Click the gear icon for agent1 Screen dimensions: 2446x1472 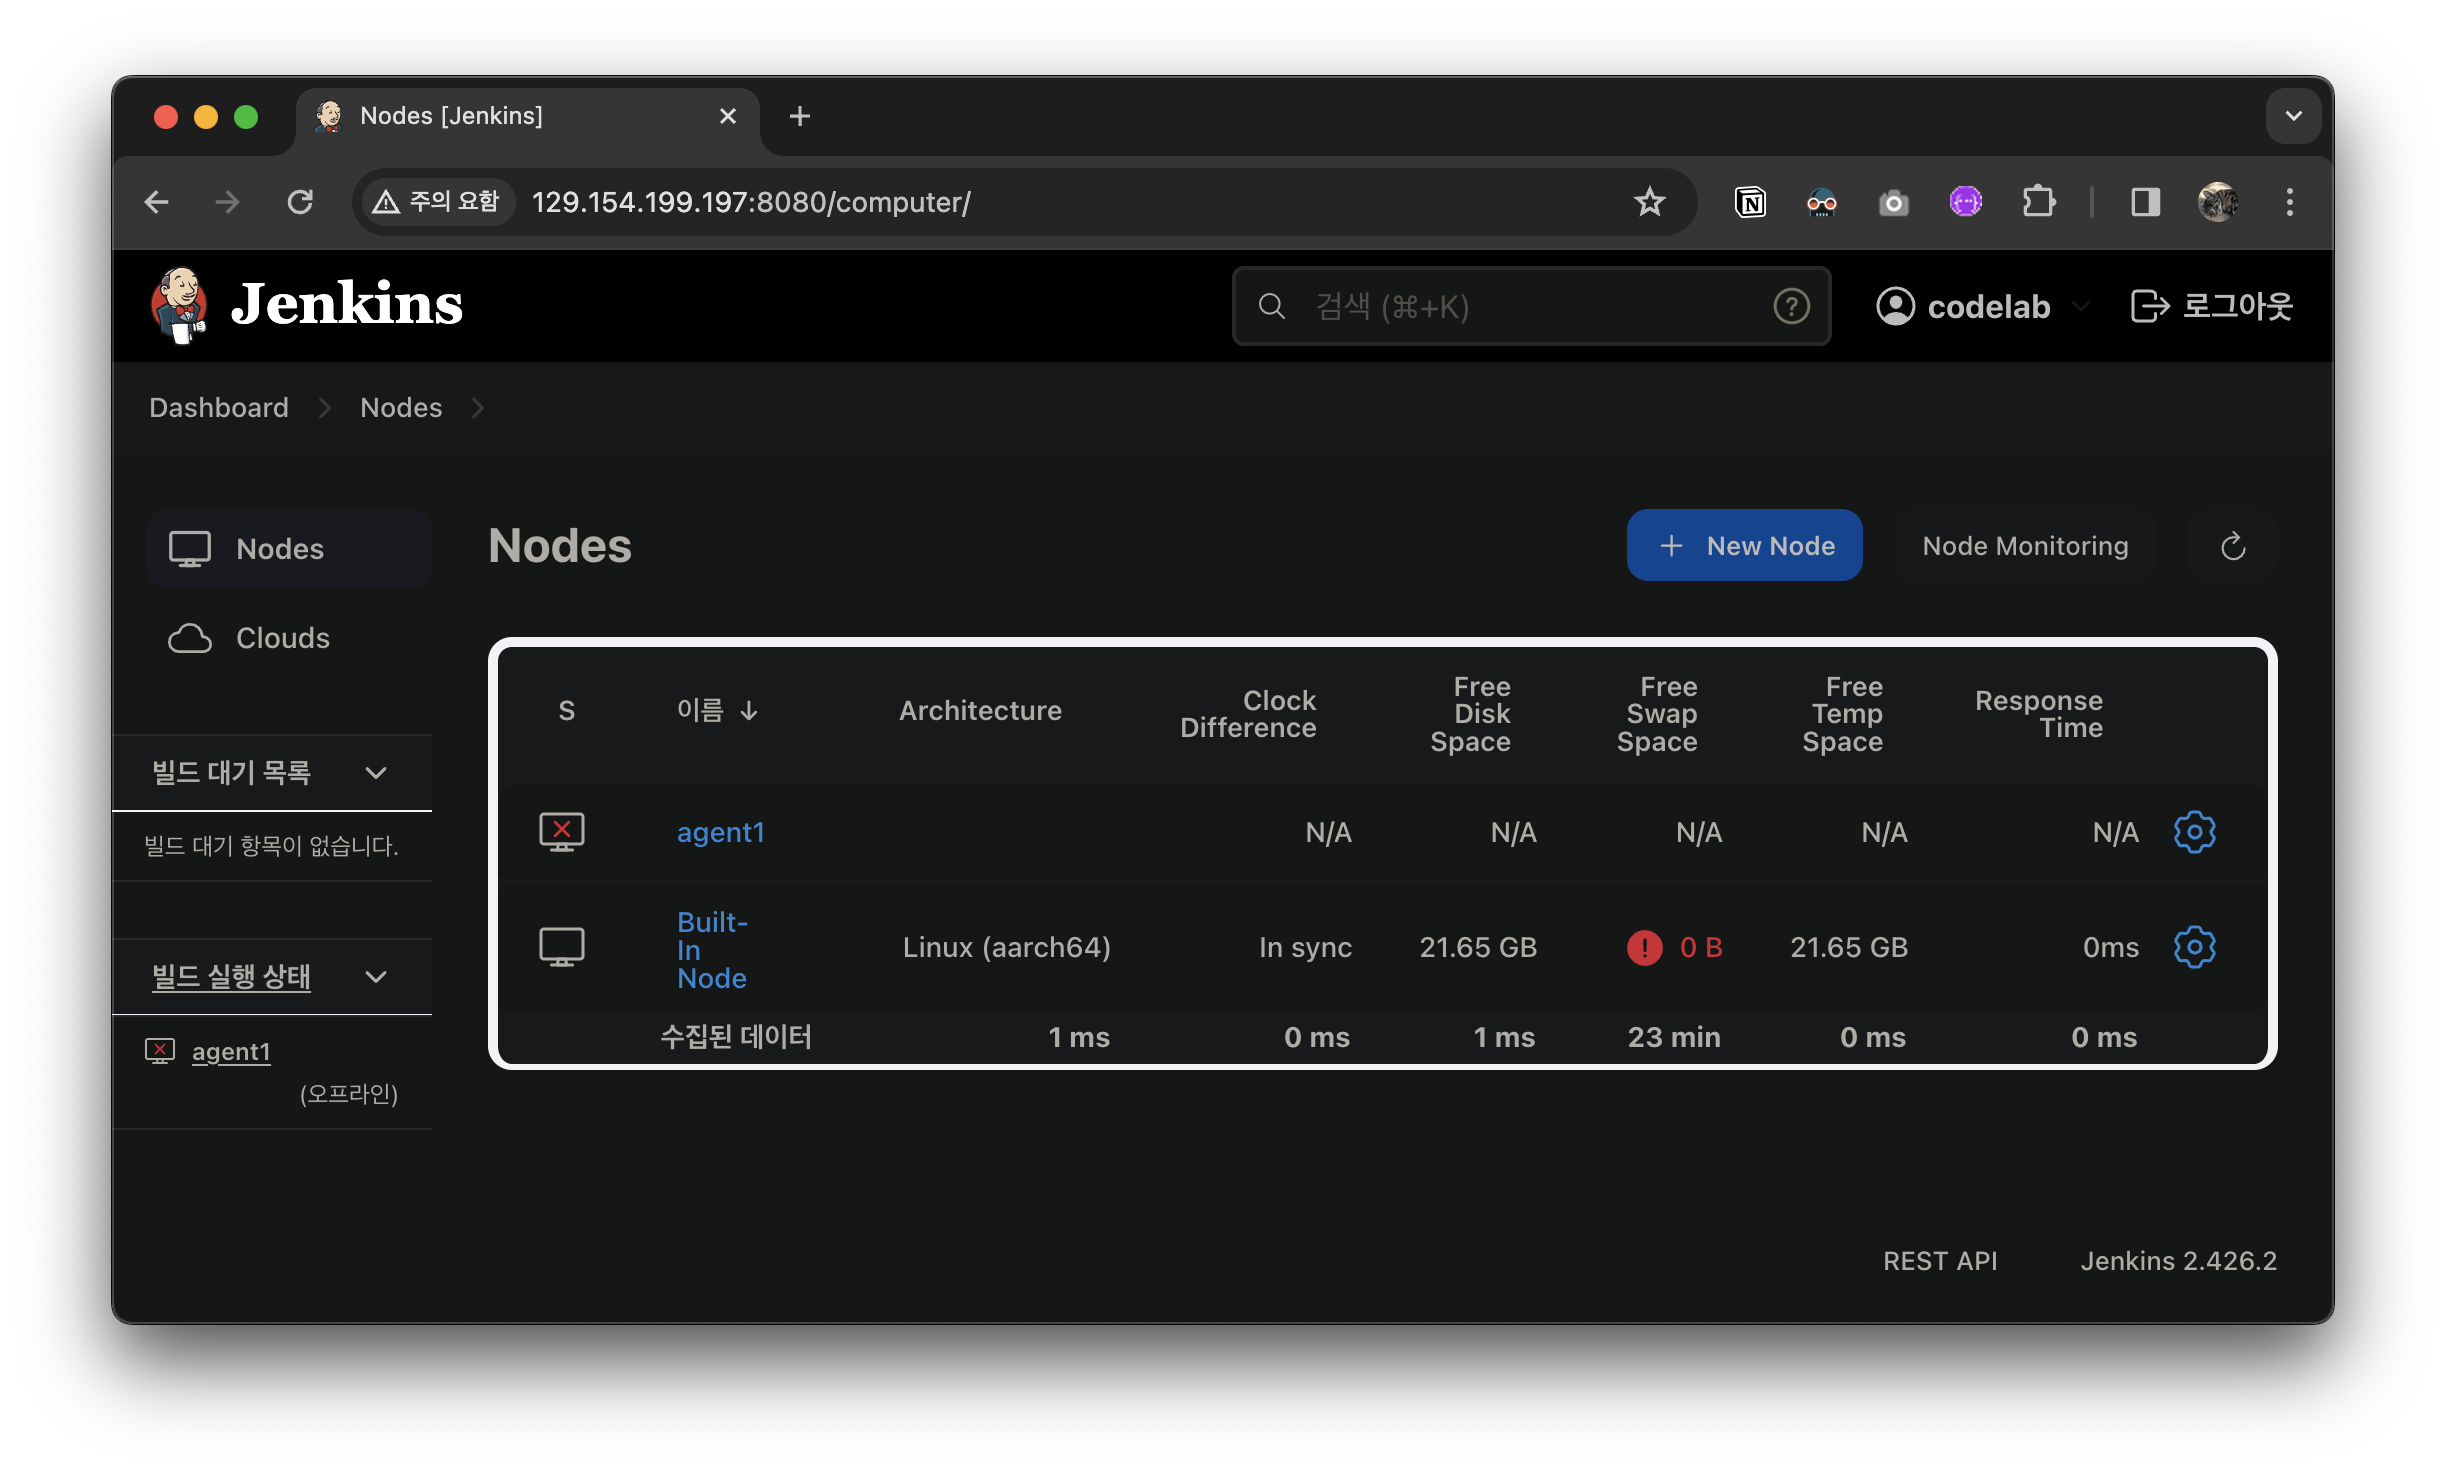point(2194,832)
